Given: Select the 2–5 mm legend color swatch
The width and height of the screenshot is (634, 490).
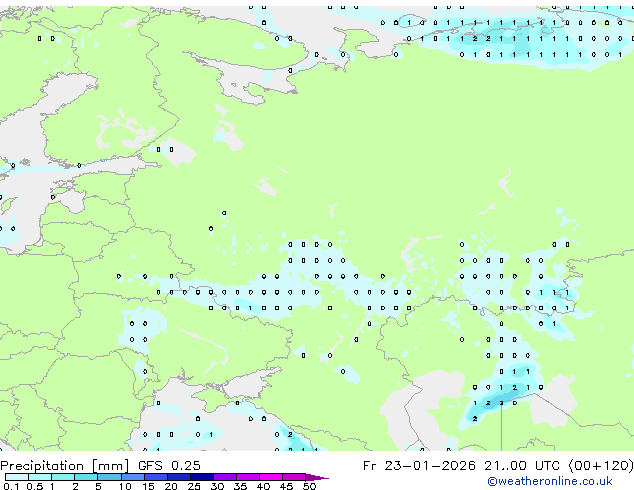Looking at the screenshot, I should coord(86,477).
